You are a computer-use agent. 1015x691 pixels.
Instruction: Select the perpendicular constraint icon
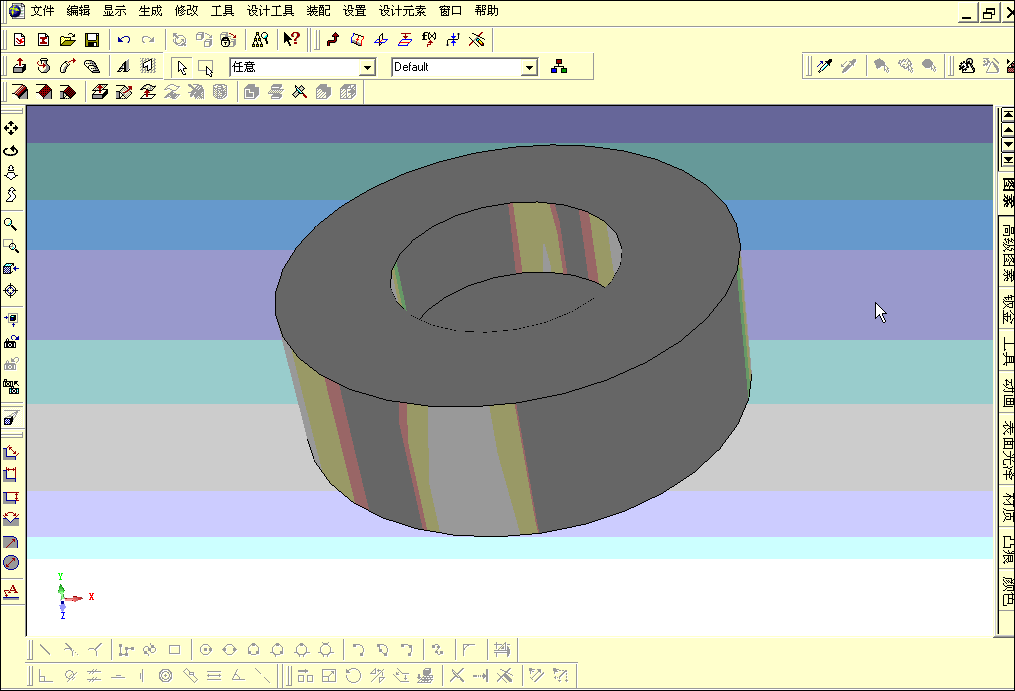point(45,676)
